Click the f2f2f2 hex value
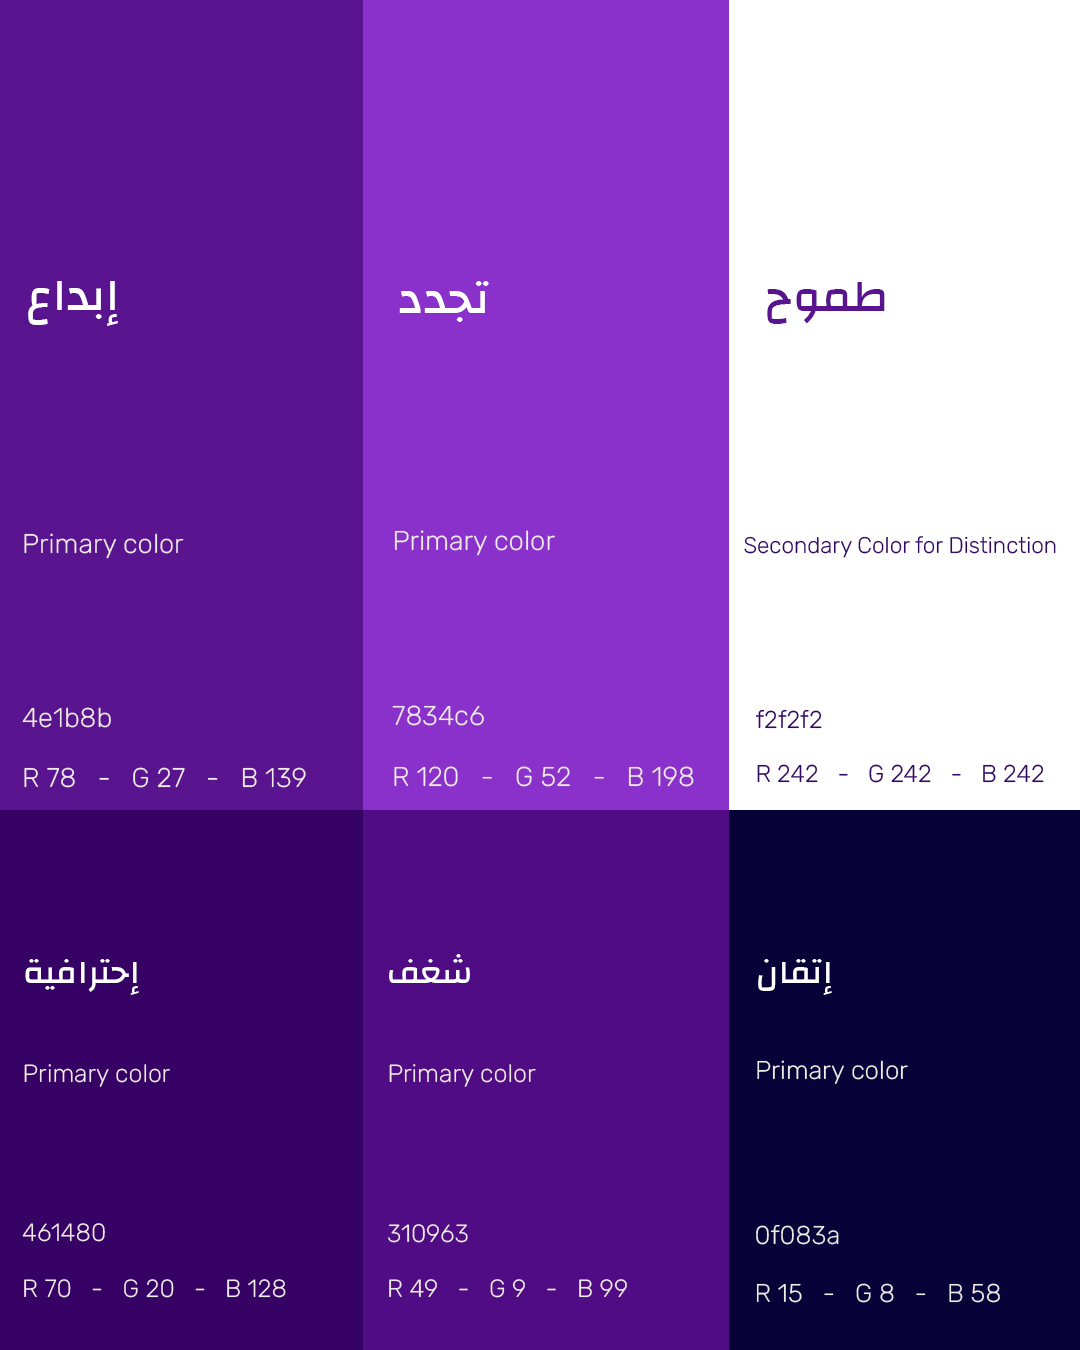The image size is (1080, 1350). [x=789, y=720]
